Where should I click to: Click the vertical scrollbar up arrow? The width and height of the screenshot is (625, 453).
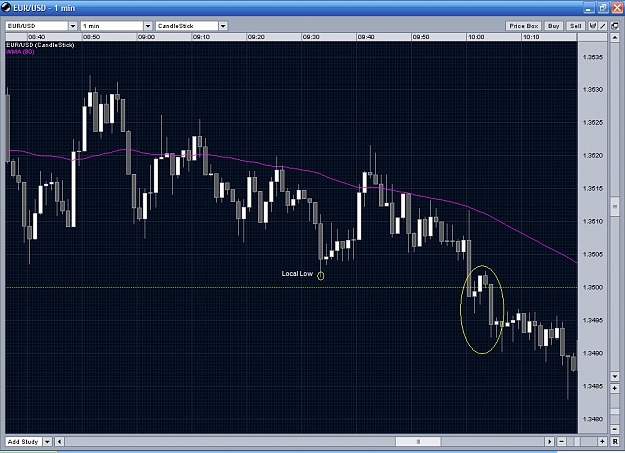615,38
